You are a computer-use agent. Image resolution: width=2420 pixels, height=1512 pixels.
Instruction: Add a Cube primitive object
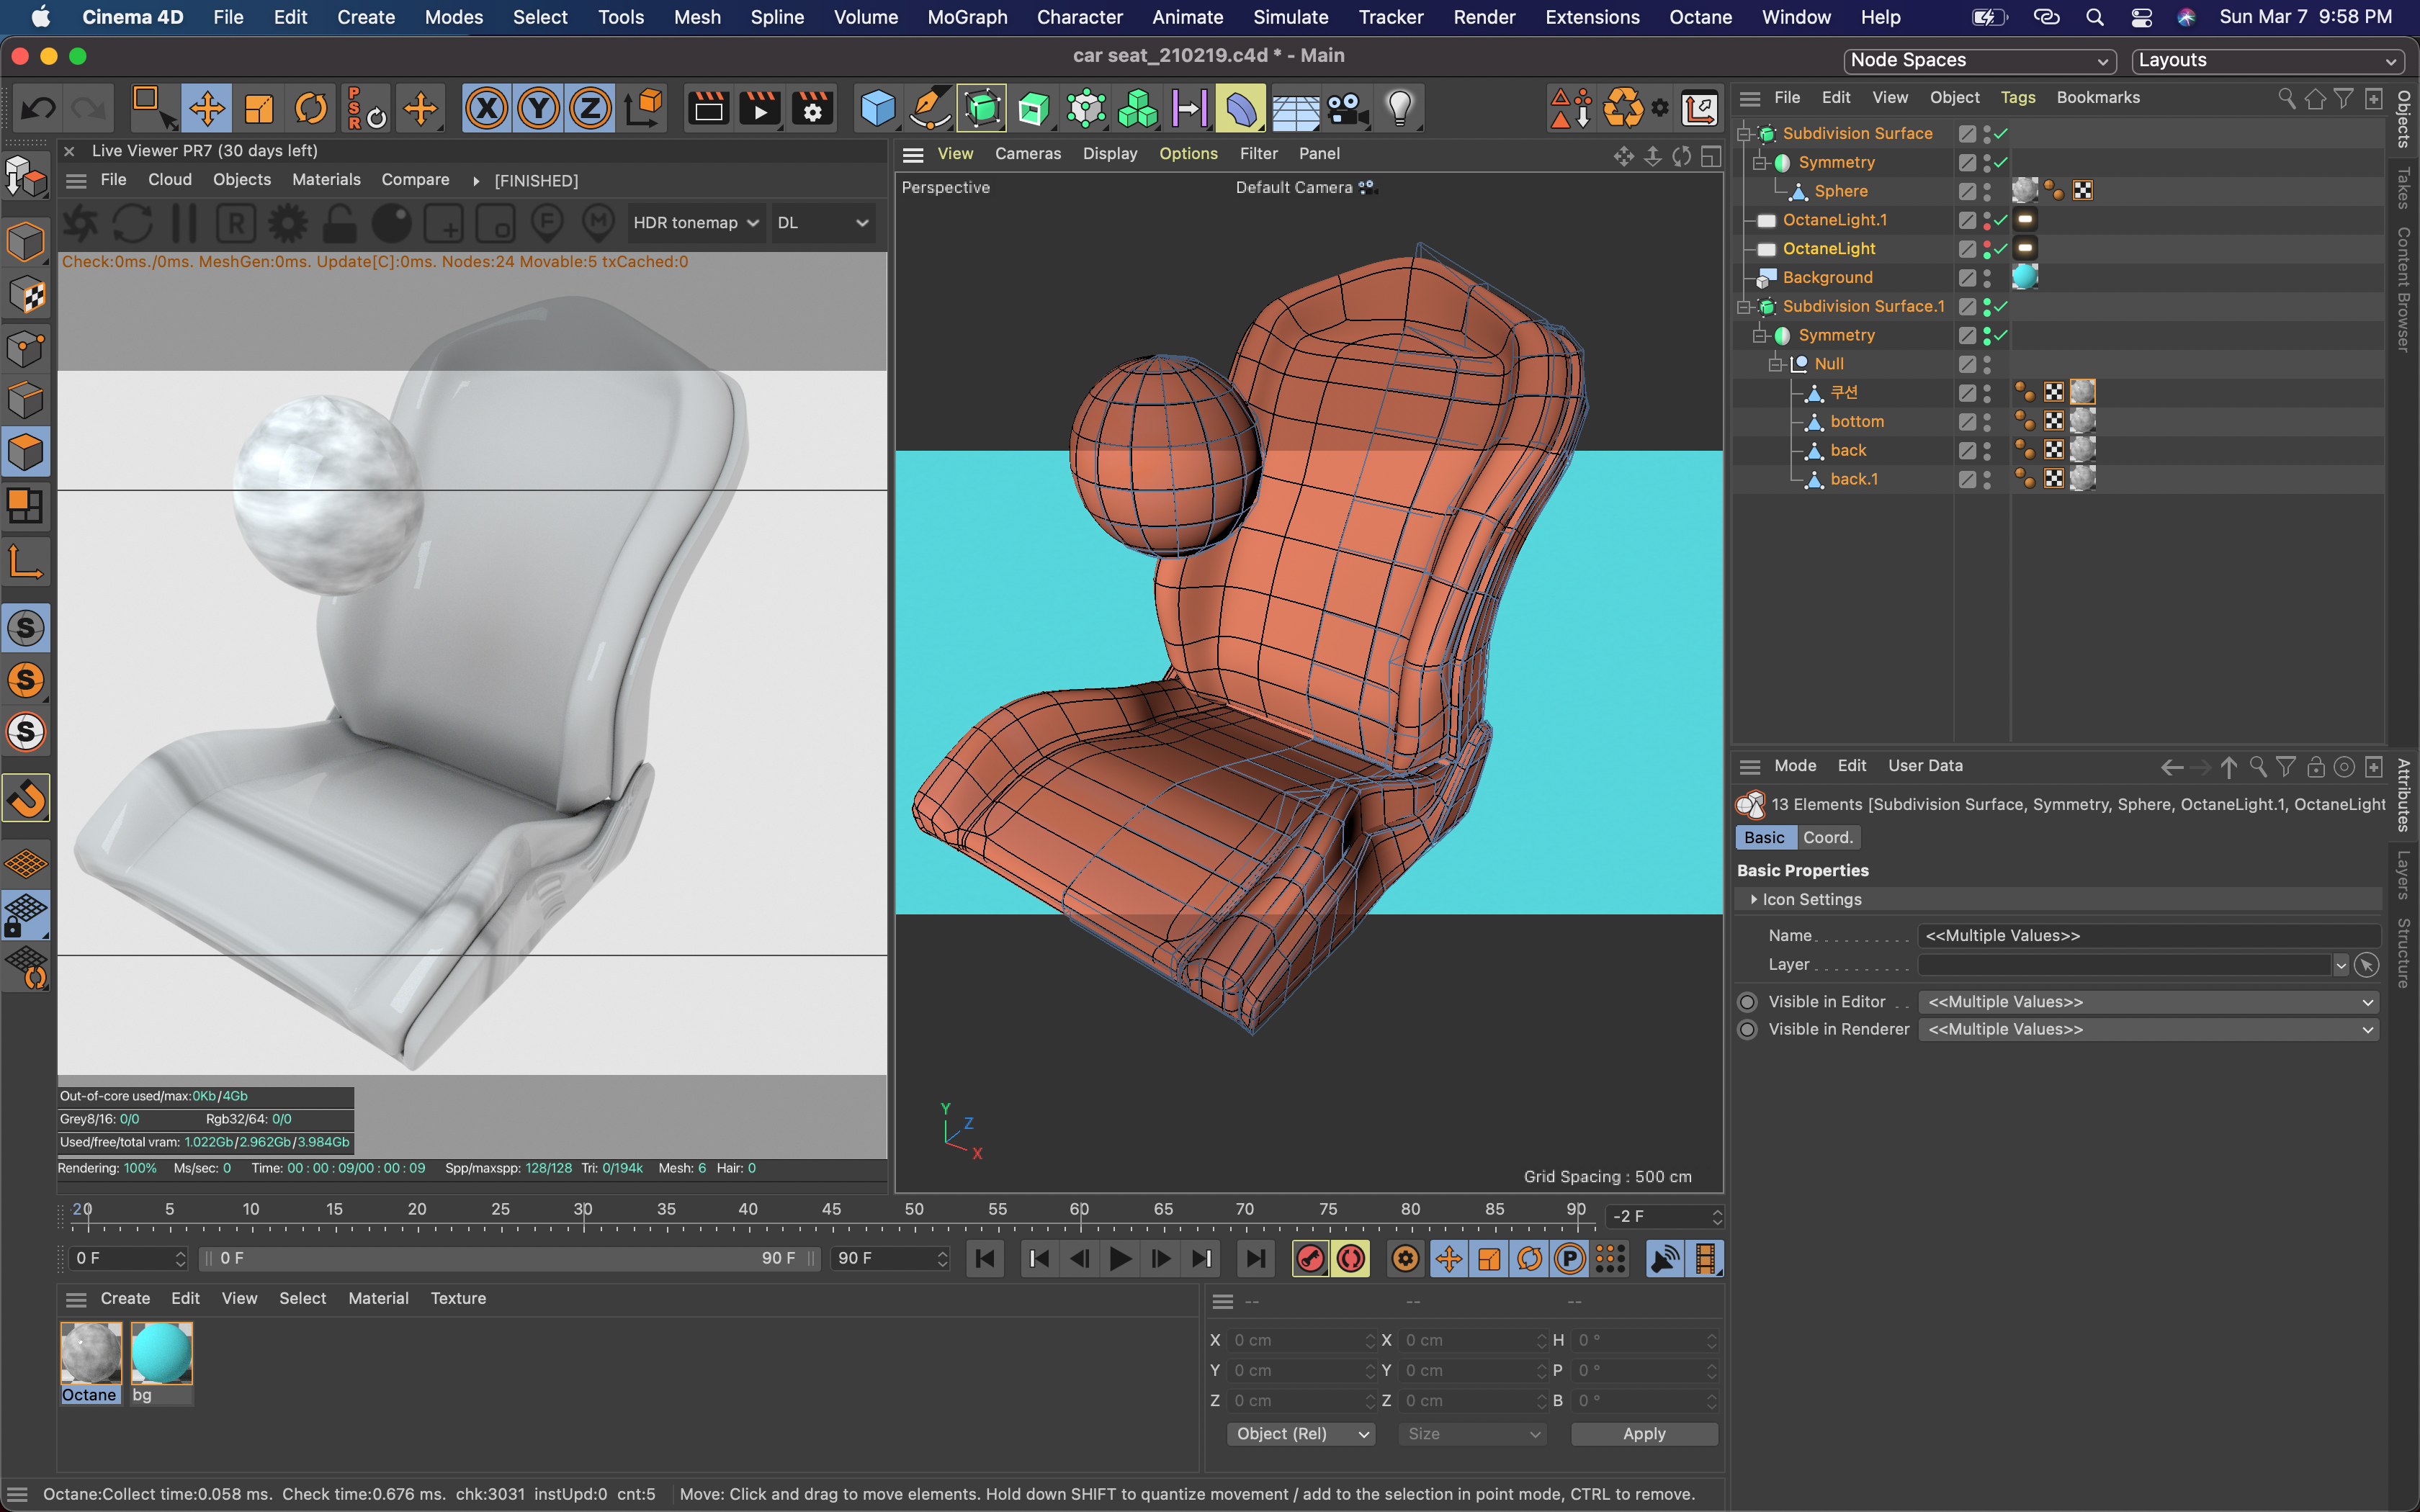click(878, 108)
